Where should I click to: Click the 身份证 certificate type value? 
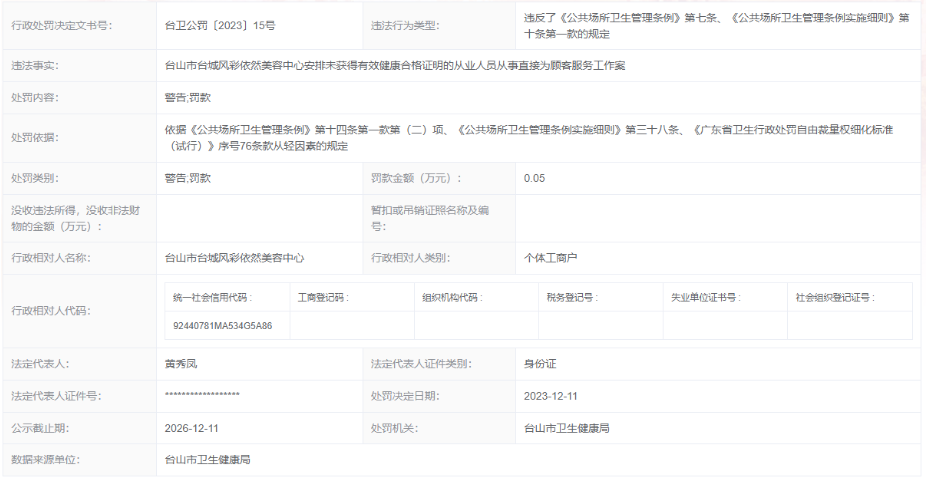[x=539, y=364]
